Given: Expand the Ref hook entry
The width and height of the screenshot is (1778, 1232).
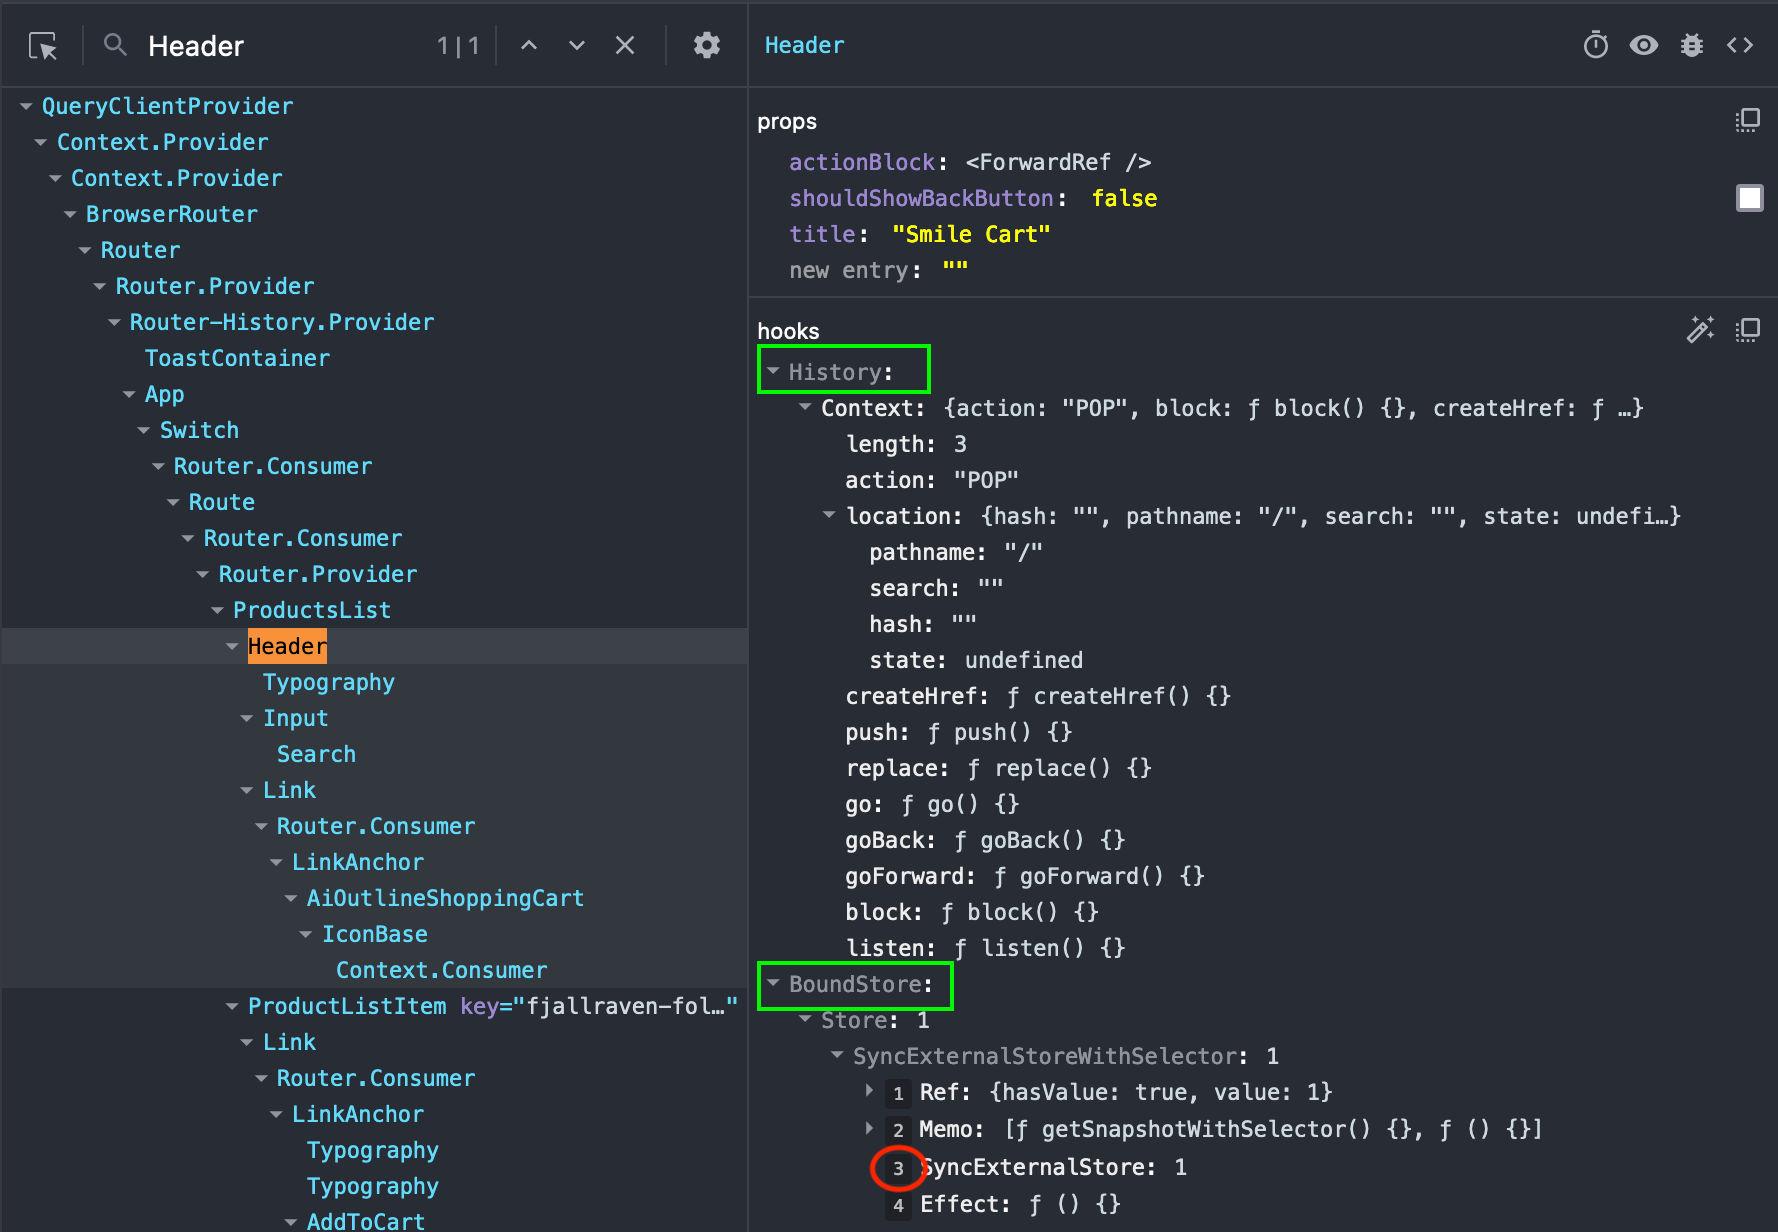Looking at the screenshot, I should click(x=869, y=1091).
